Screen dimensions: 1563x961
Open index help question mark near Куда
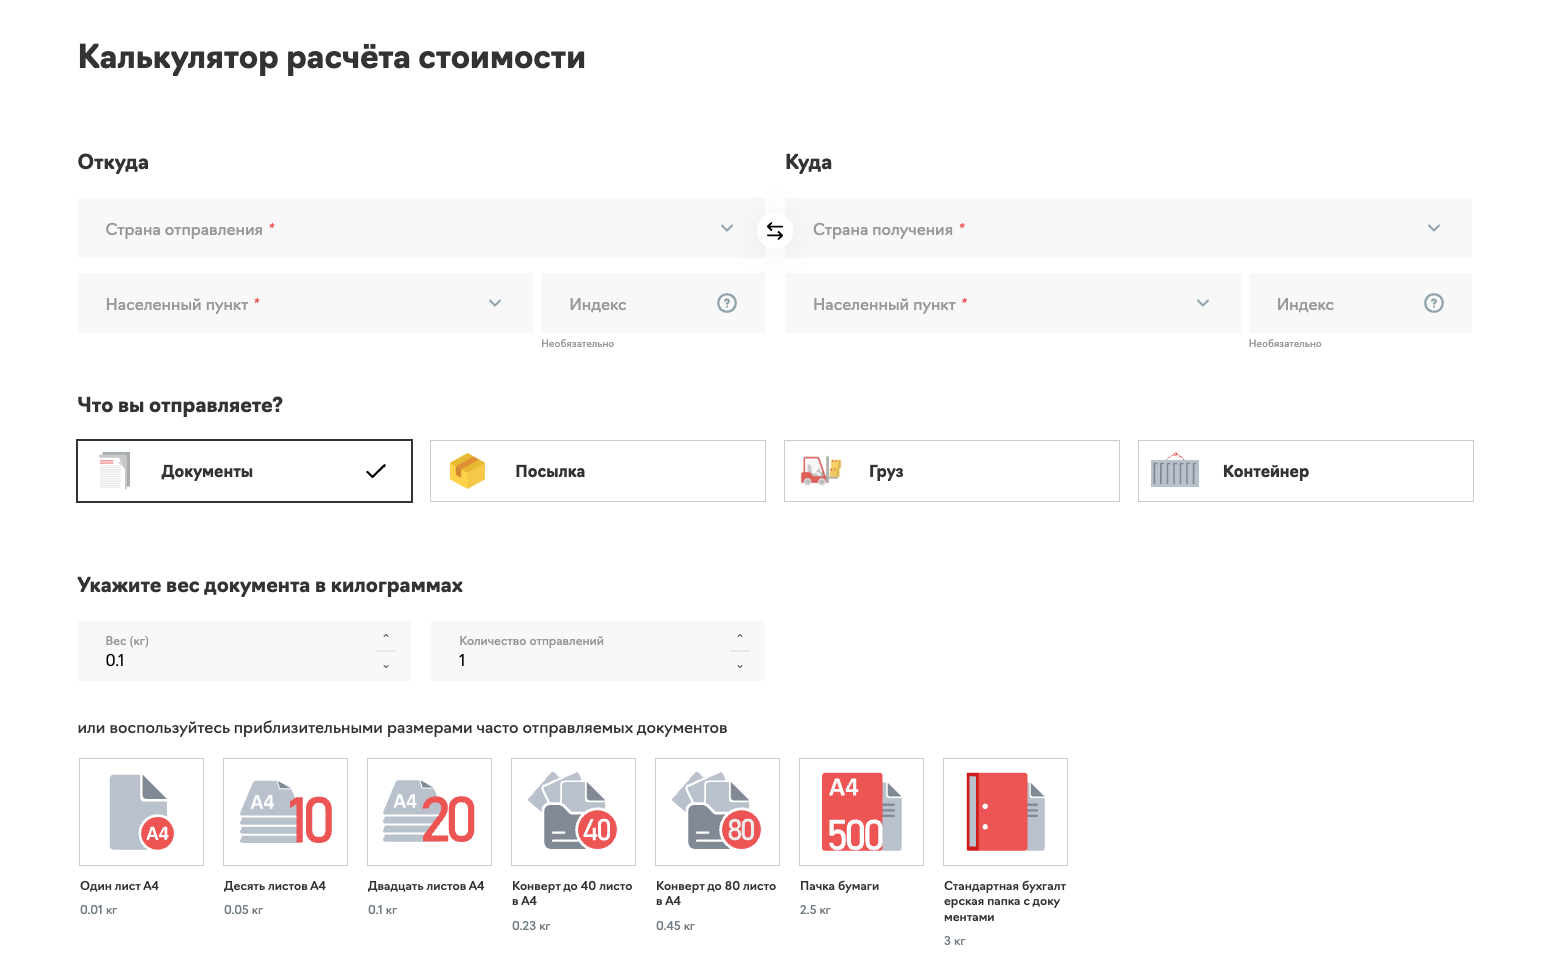pos(1434,303)
